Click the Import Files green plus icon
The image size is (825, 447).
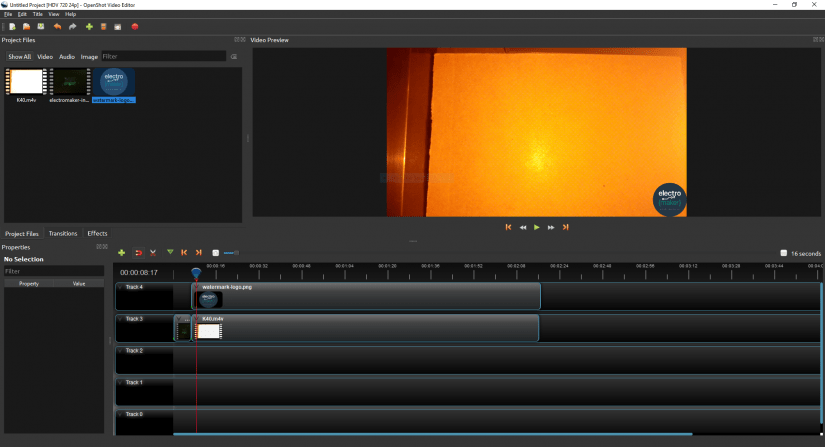88,26
